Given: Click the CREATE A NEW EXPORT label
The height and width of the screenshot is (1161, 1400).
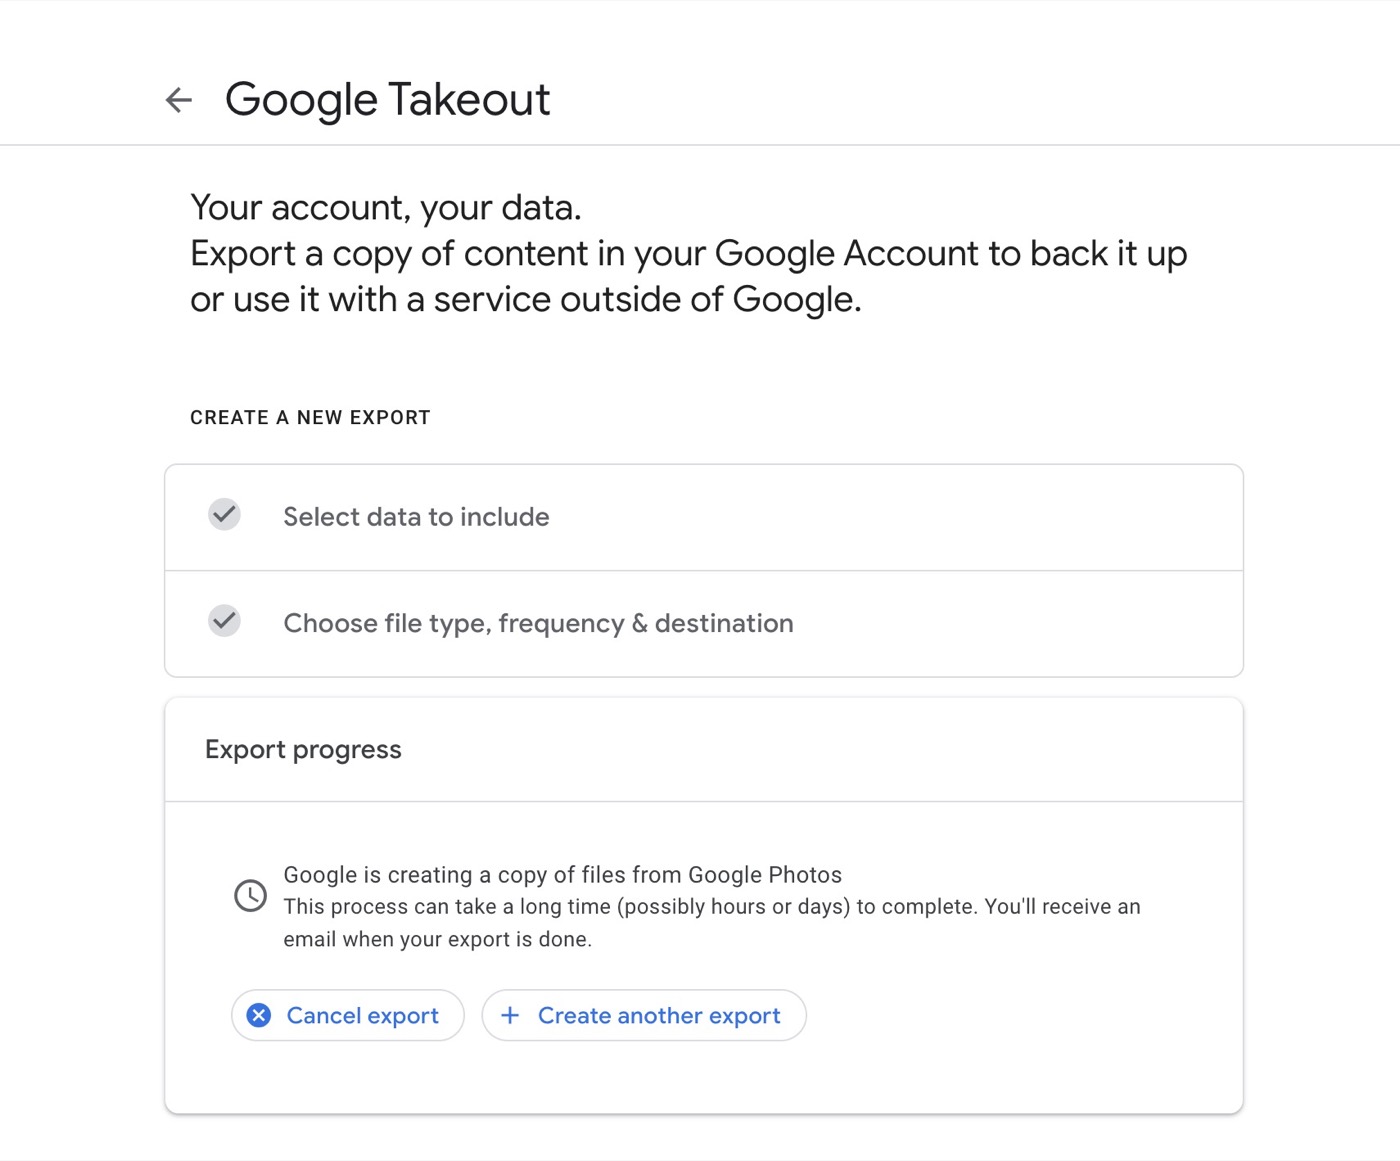Looking at the screenshot, I should pos(310,418).
